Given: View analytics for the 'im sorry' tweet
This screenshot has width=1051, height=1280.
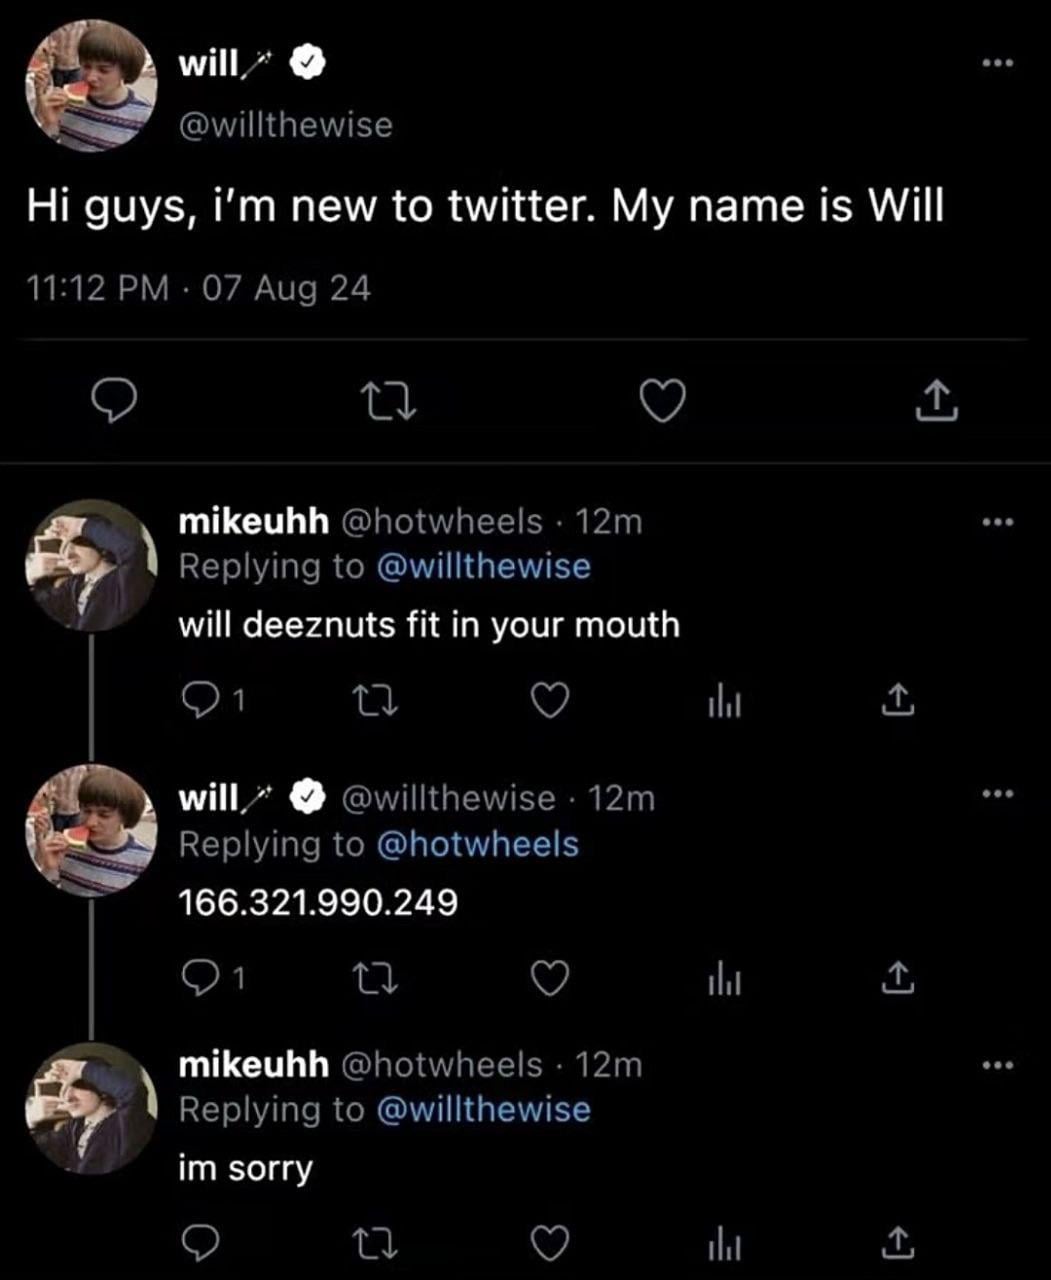Looking at the screenshot, I should tap(724, 1245).
